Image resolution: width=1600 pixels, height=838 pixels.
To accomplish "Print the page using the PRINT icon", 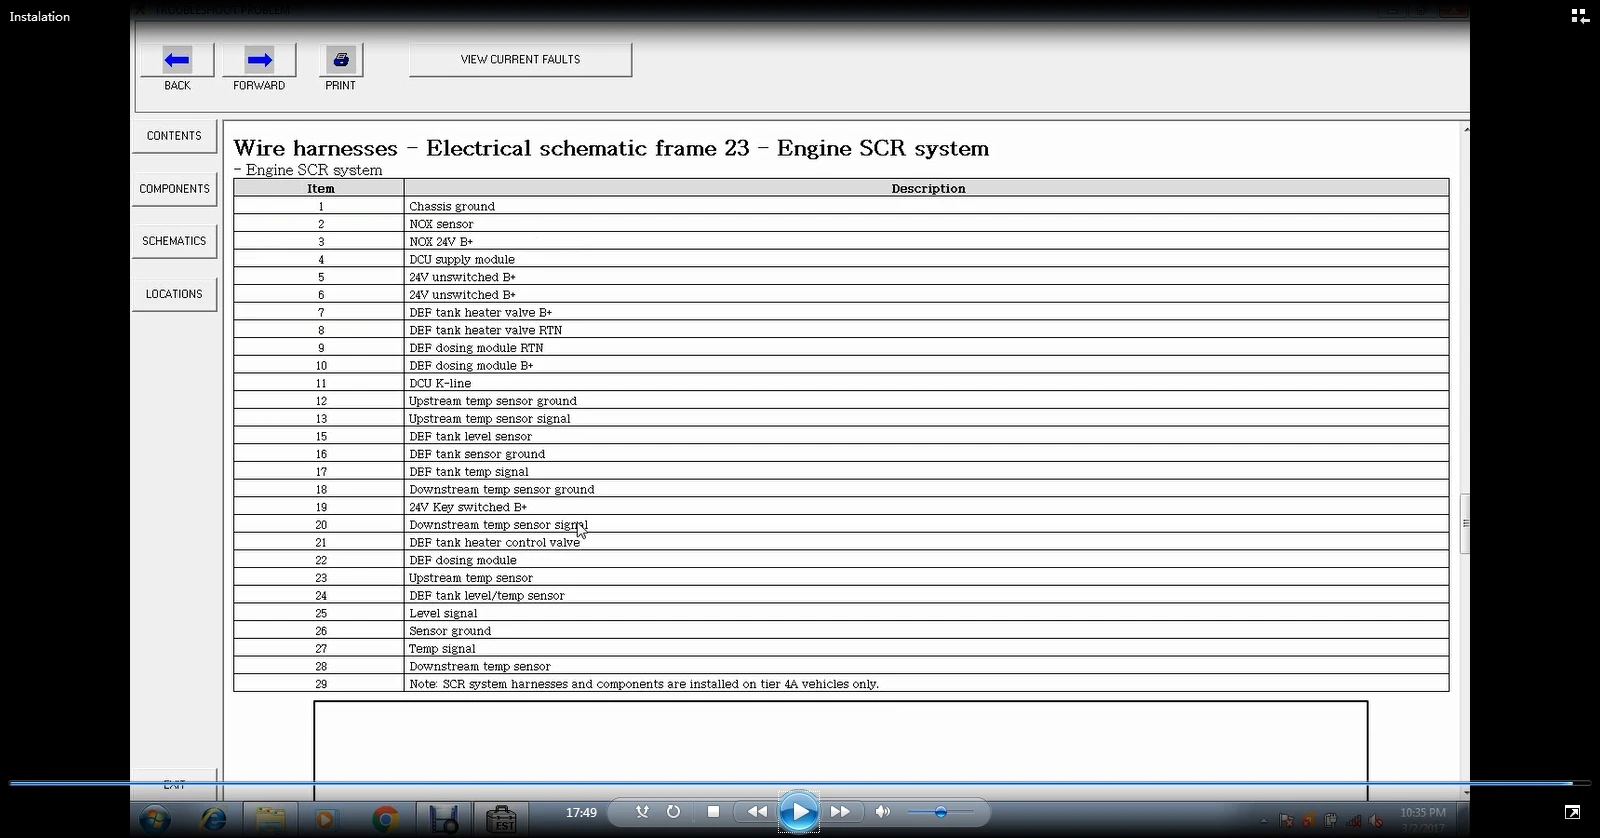I will [341, 60].
